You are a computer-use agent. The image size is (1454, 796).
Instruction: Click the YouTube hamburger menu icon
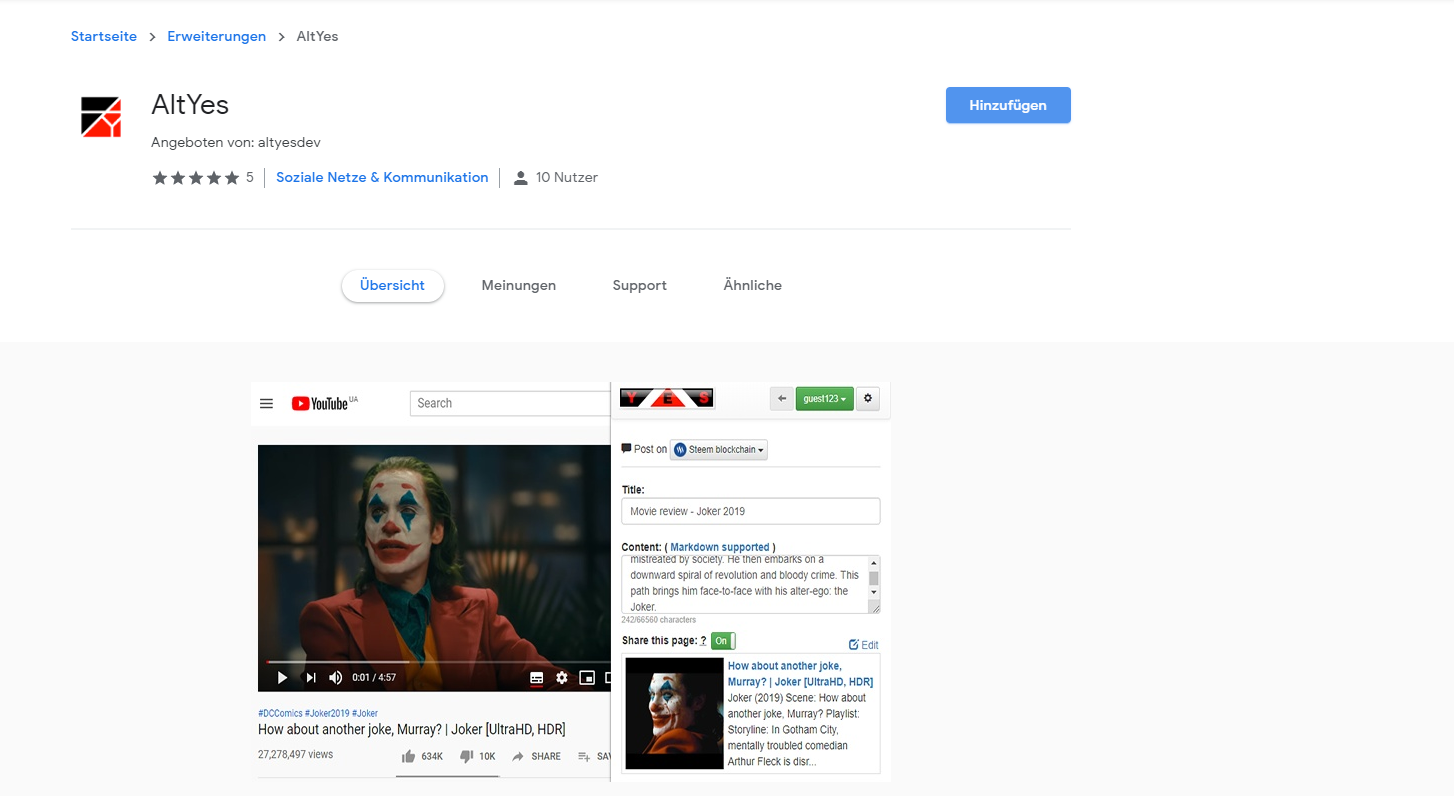(x=266, y=404)
